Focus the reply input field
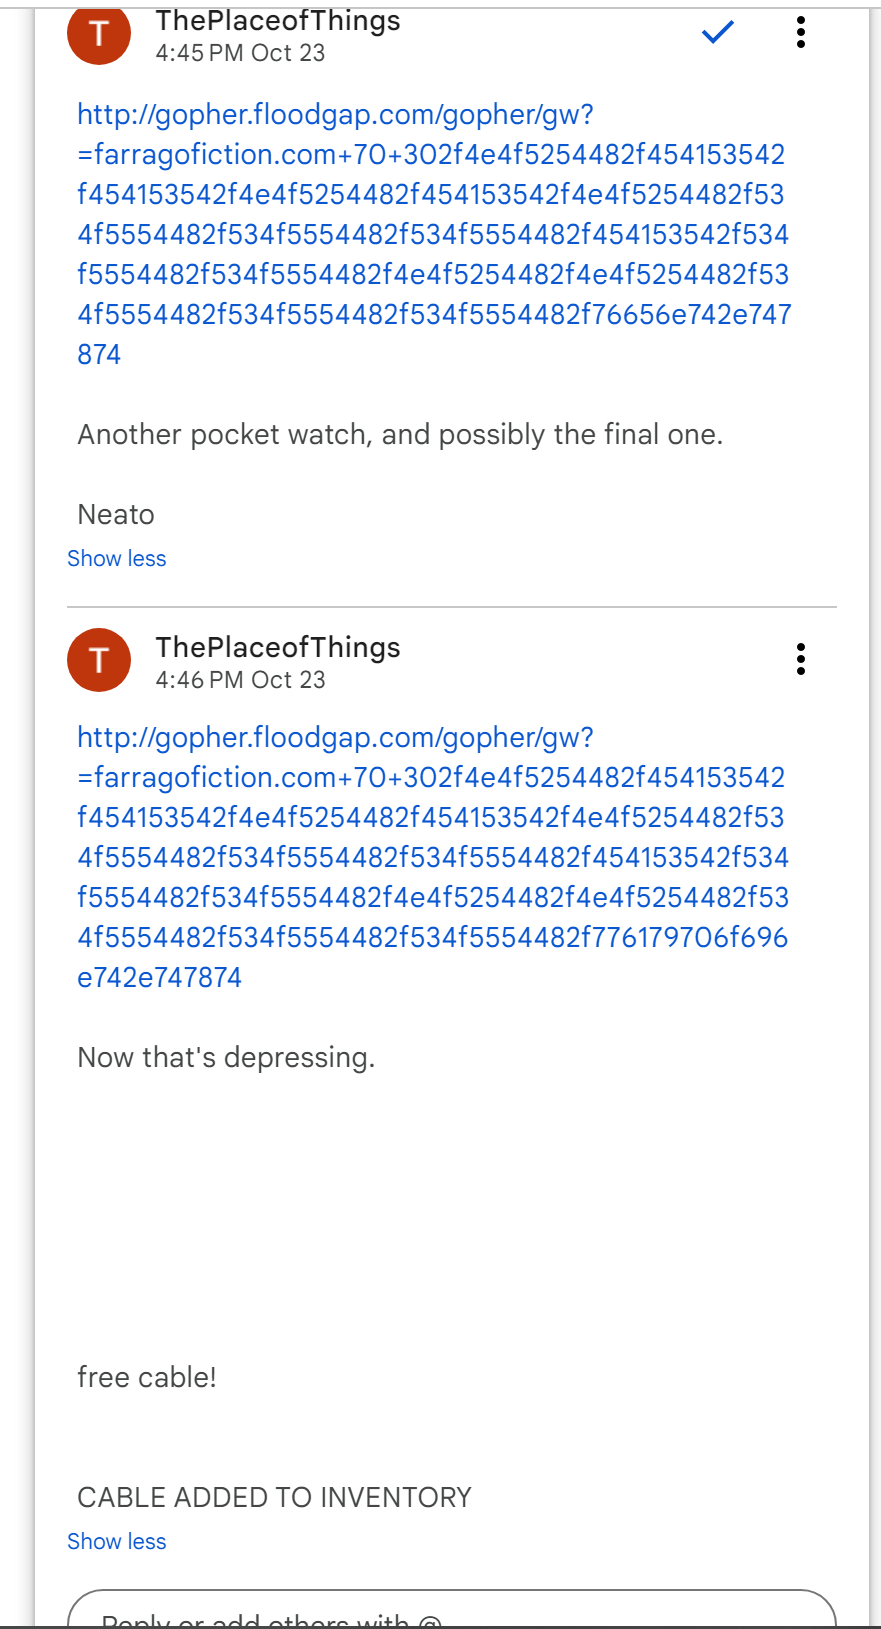Image resolution: width=881 pixels, height=1629 pixels. pyautogui.click(x=450, y=1612)
